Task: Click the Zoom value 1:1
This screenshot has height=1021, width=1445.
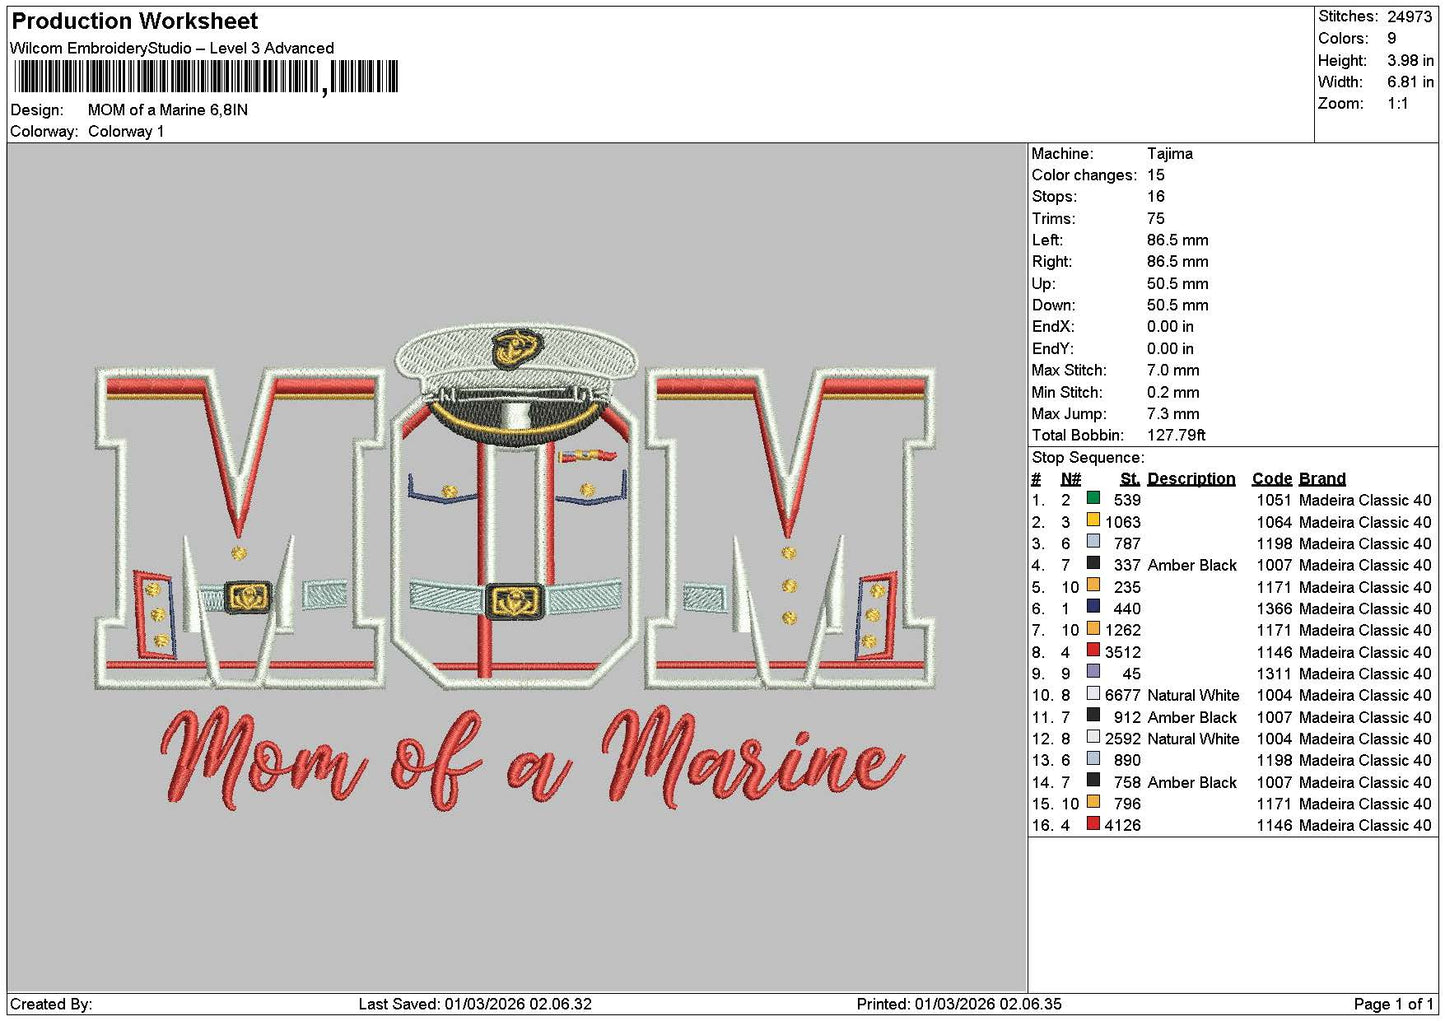Action: click(1398, 104)
